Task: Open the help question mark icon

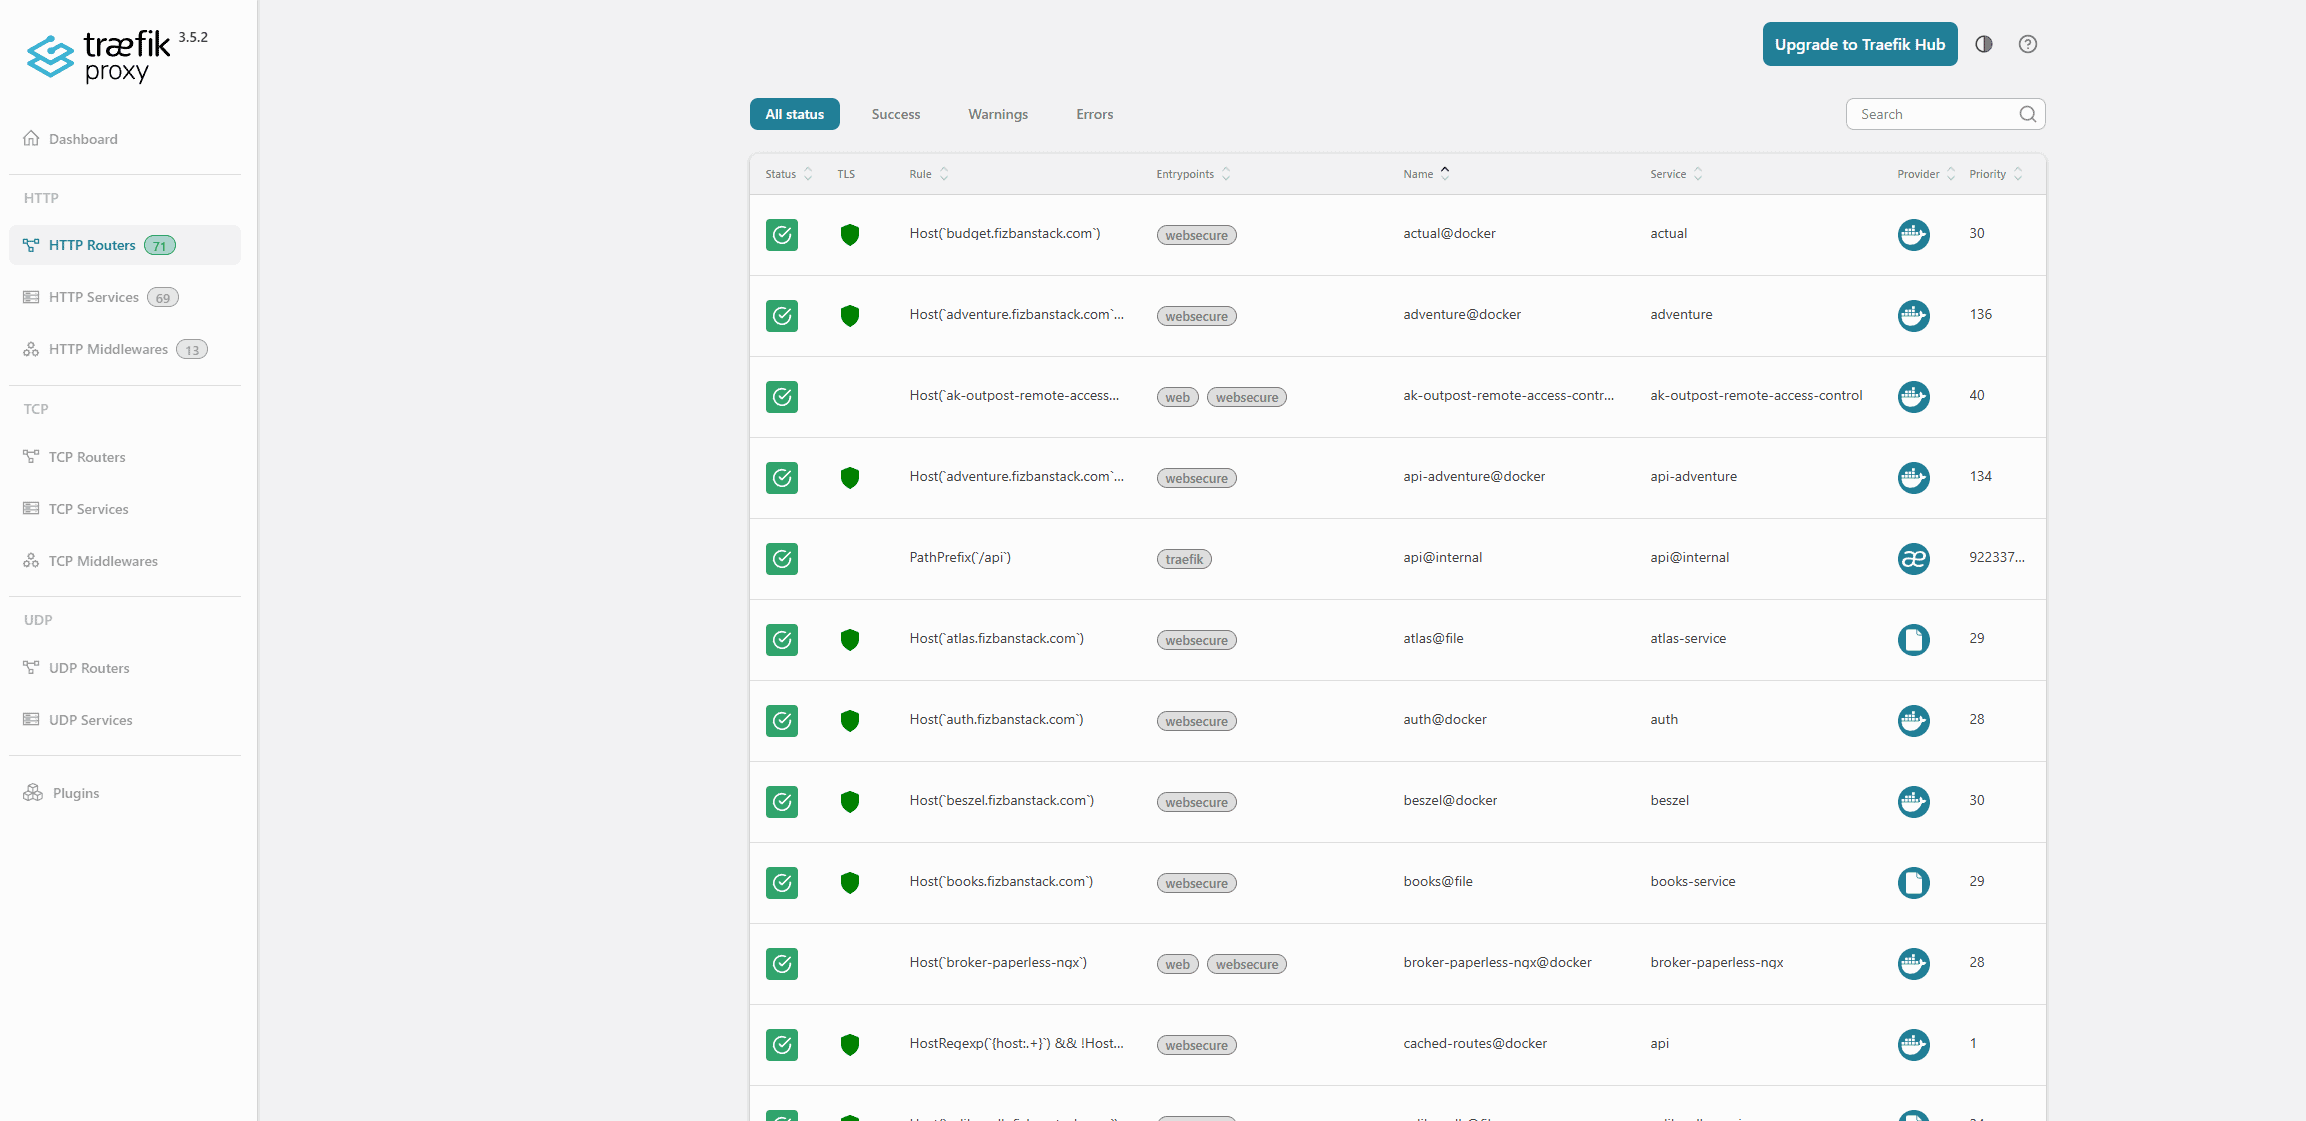Action: pyautogui.click(x=2028, y=44)
